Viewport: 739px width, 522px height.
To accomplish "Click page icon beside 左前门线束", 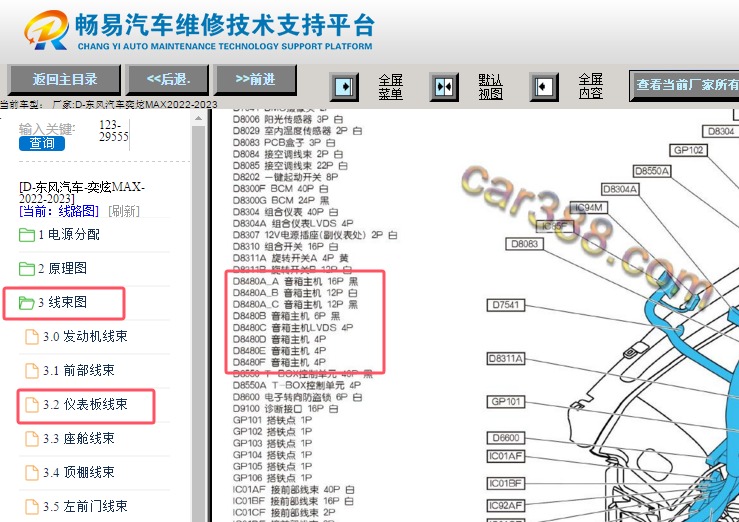I will tap(32, 506).
